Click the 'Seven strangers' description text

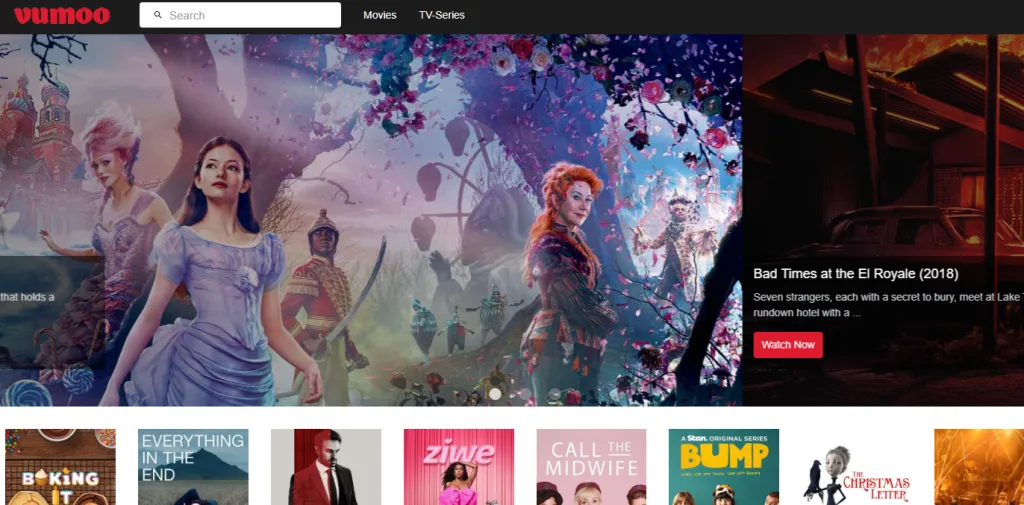(888, 304)
